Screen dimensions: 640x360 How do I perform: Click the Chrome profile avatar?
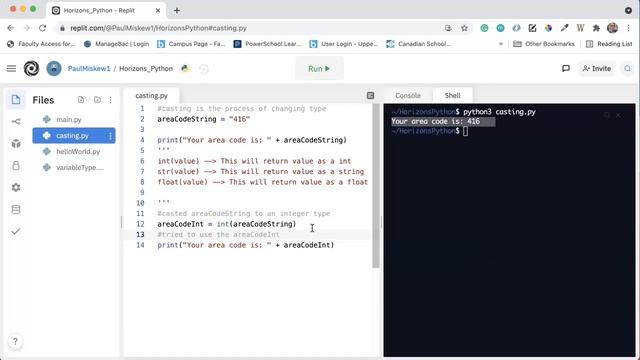pos(612,28)
